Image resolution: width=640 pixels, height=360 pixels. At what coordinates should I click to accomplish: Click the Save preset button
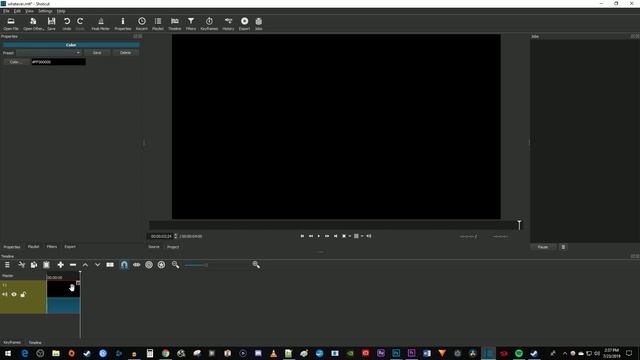point(97,53)
